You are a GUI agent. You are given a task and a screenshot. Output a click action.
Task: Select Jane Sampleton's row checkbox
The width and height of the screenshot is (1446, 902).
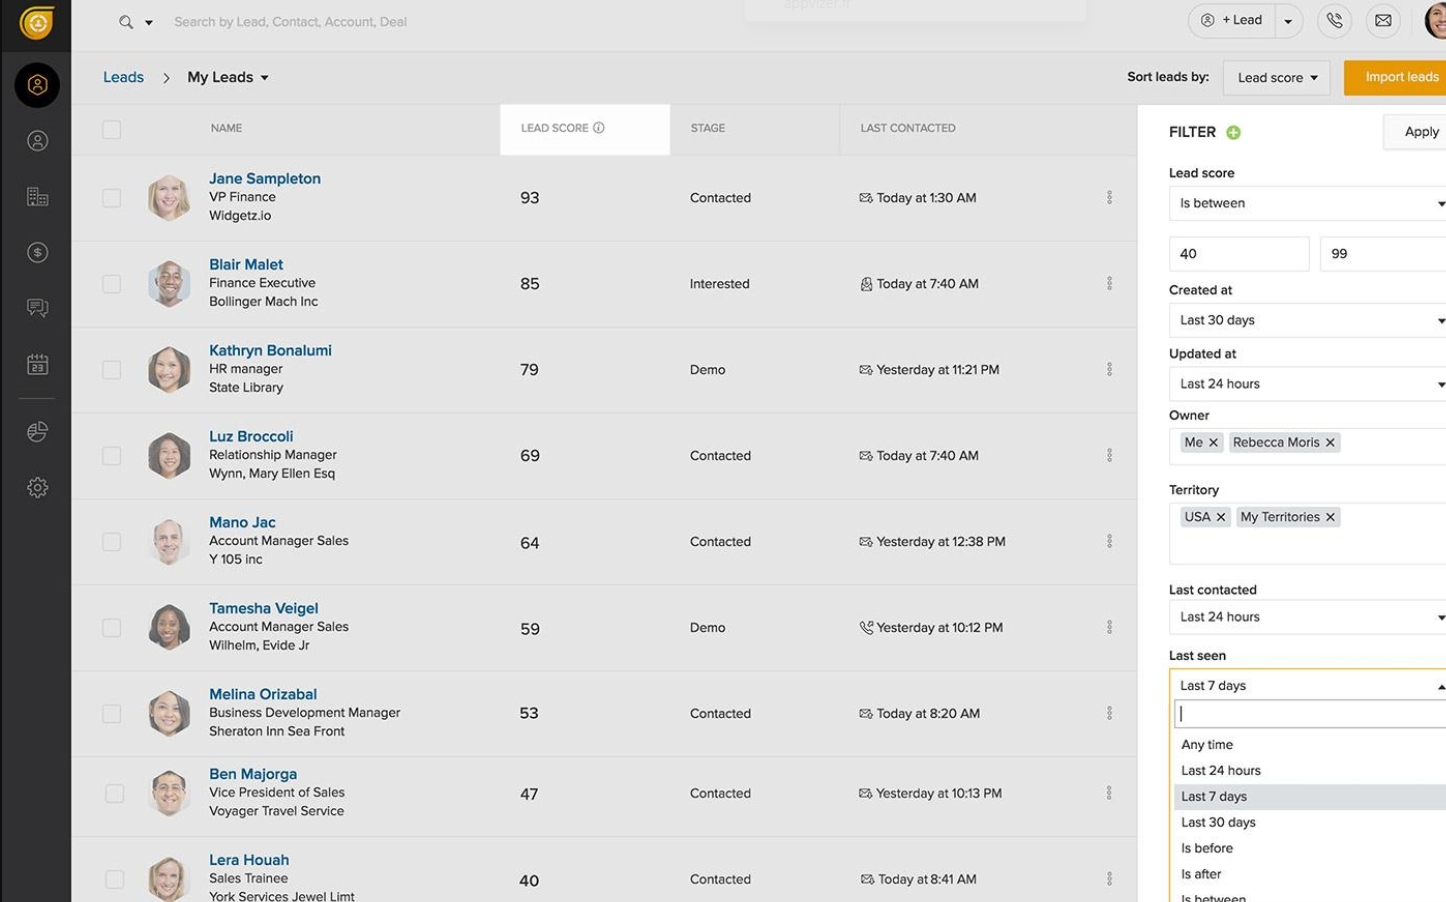112,198
